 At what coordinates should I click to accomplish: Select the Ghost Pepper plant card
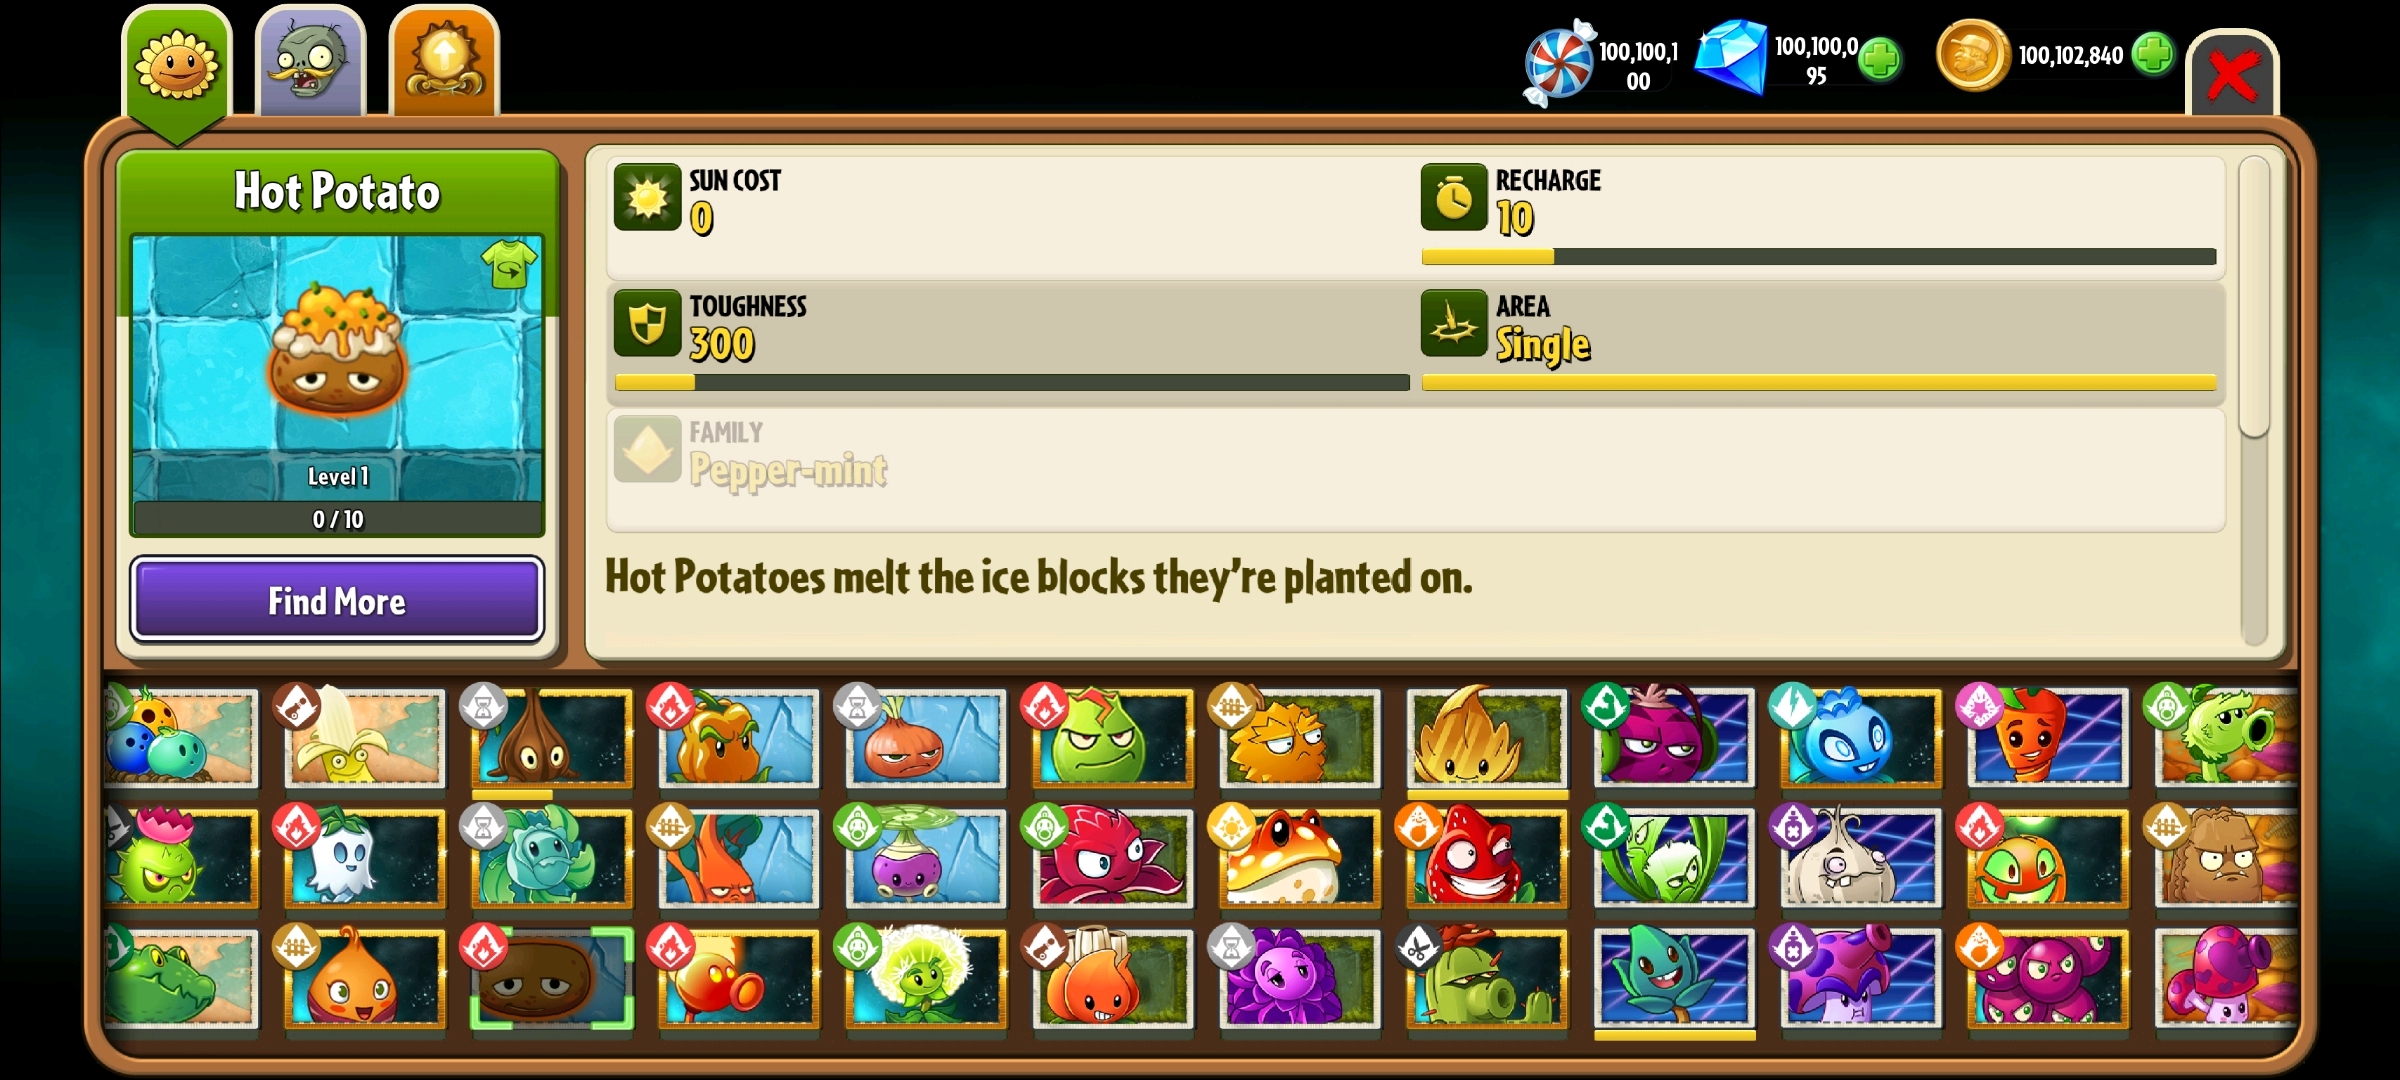tap(365, 858)
